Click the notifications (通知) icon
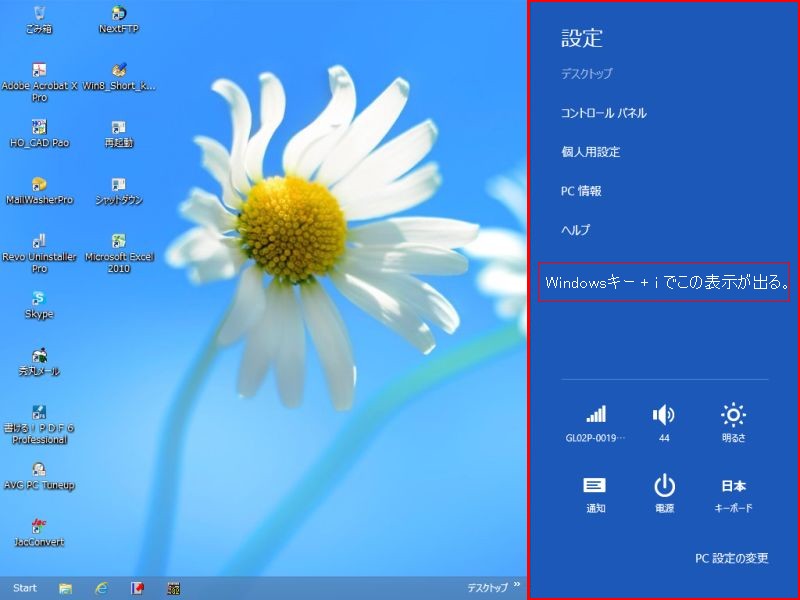The height and width of the screenshot is (600, 800). coord(595,486)
